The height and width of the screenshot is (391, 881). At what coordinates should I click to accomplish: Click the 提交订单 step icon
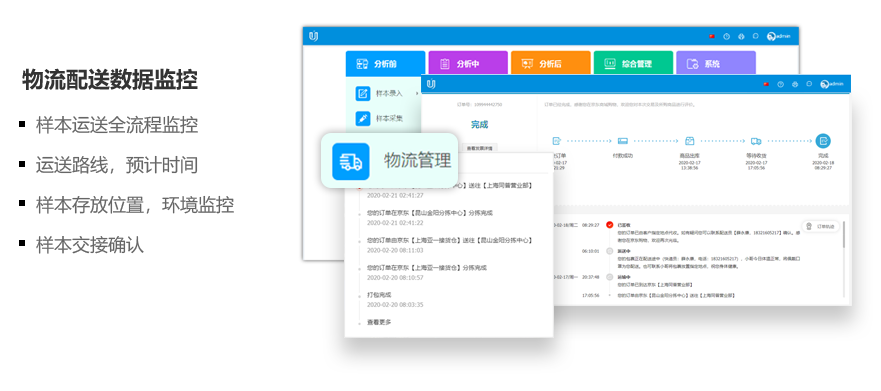[557, 141]
